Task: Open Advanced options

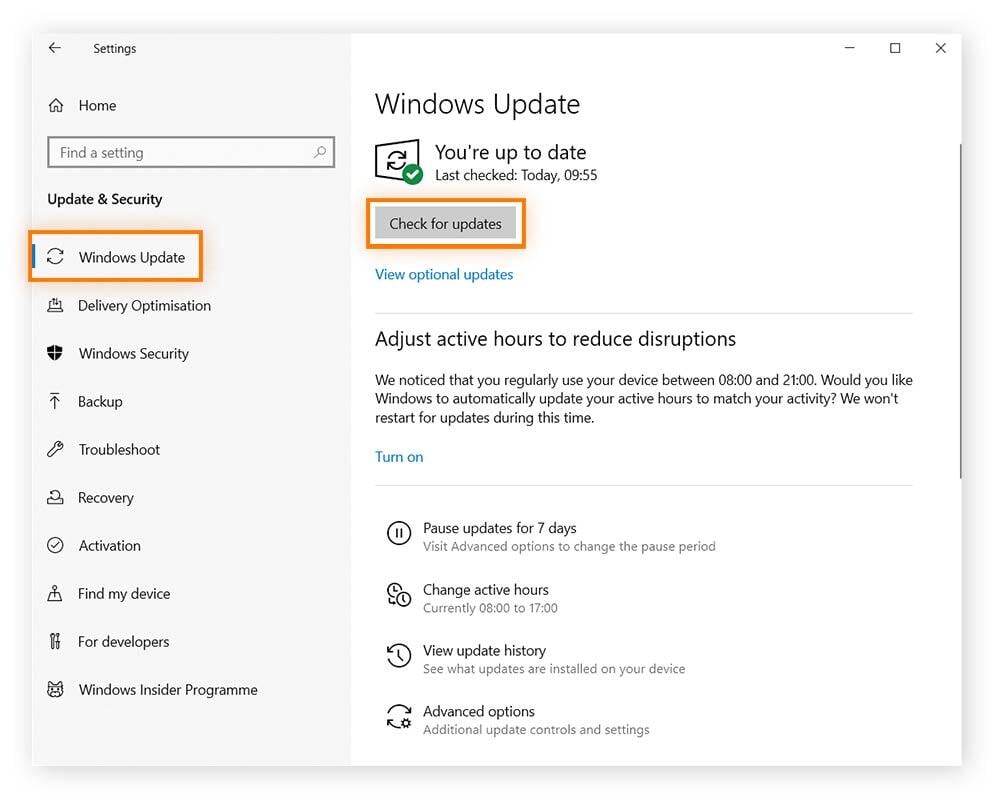Action: [x=479, y=711]
